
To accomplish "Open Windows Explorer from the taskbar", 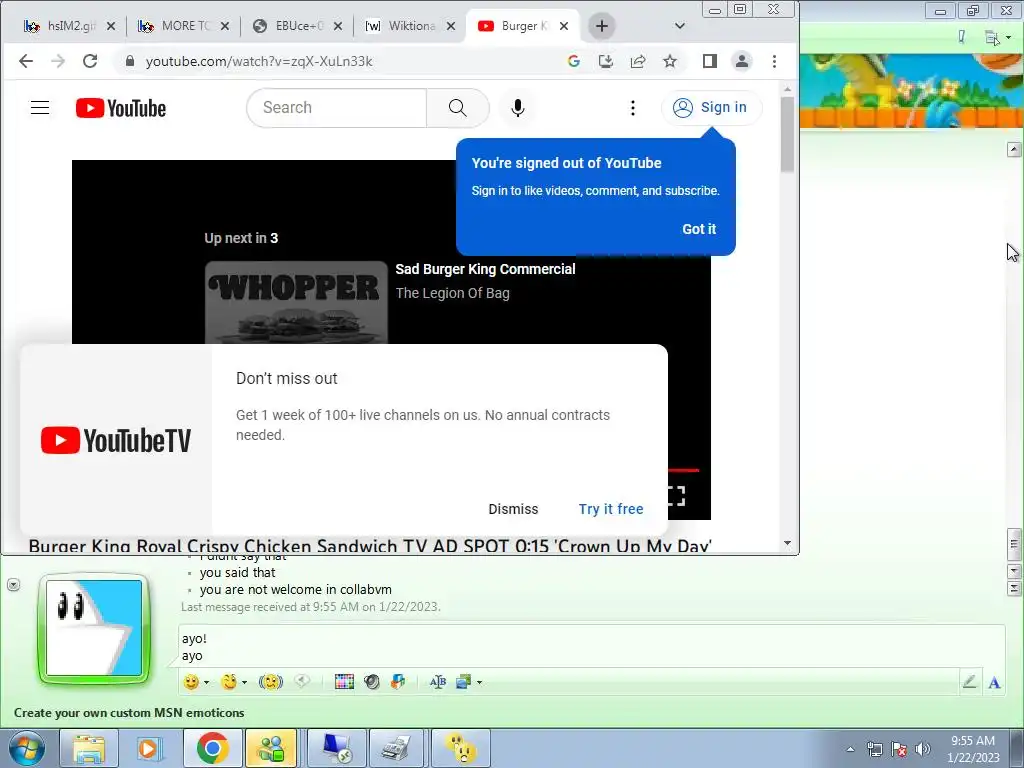I will pyautogui.click(x=89, y=748).
